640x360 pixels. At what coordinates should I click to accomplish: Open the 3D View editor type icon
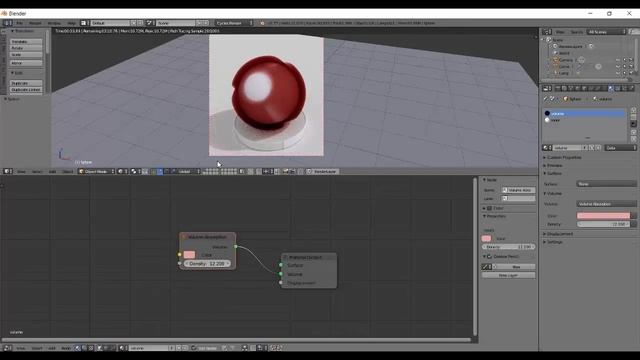pyautogui.click(x=8, y=171)
